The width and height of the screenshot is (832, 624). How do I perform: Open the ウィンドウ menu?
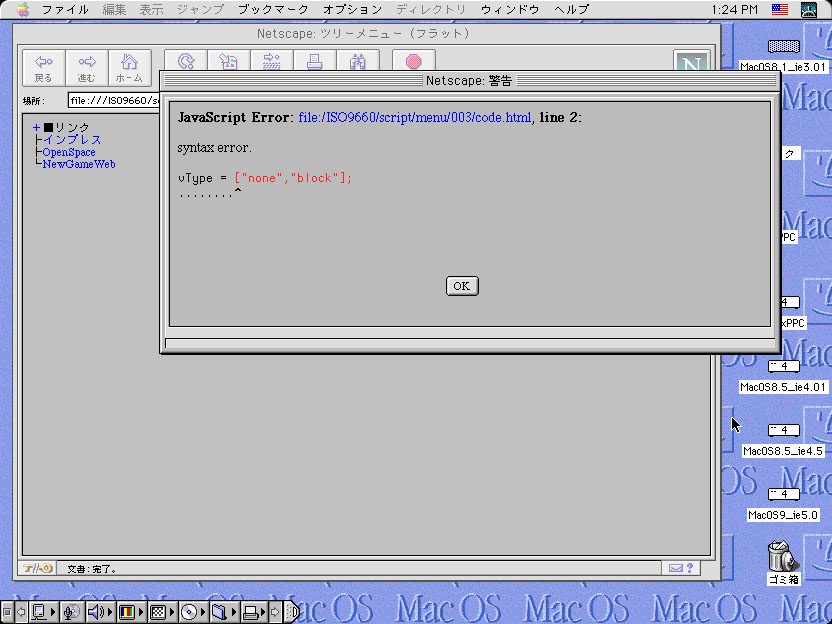[x=510, y=10]
